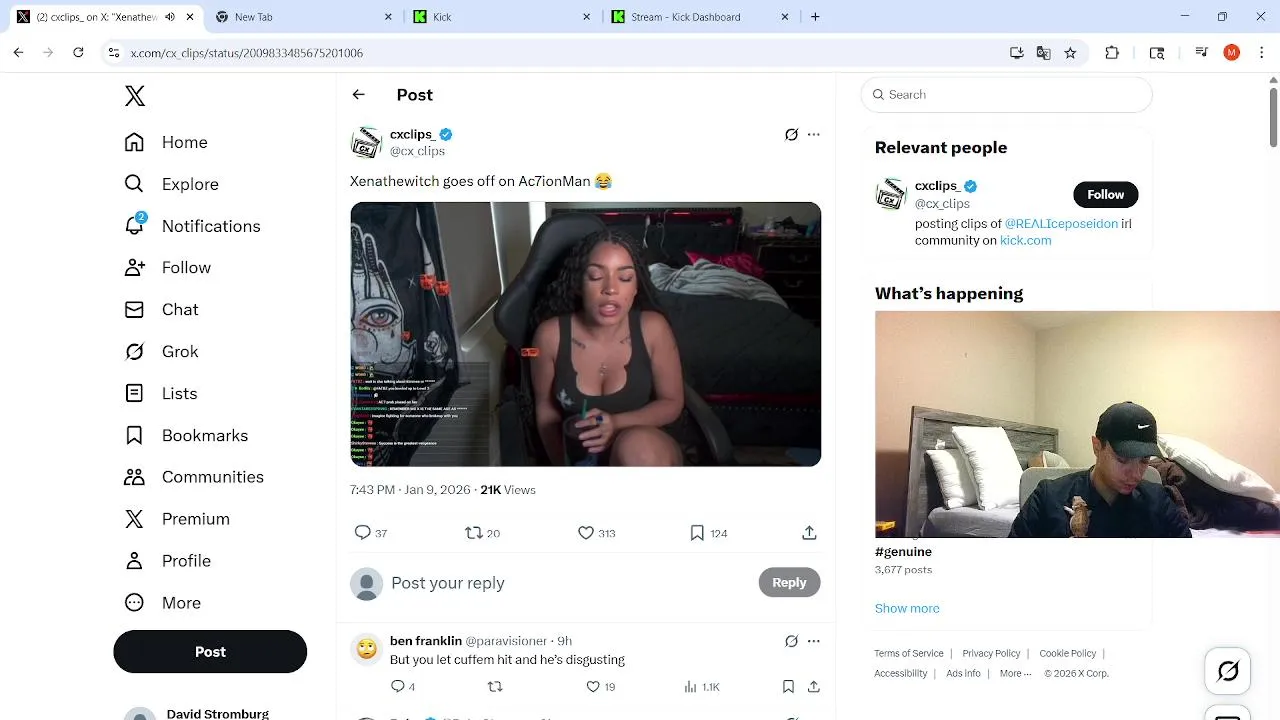Open more options on cxclips_ post
Viewport: 1280px width, 720px height.
click(813, 134)
